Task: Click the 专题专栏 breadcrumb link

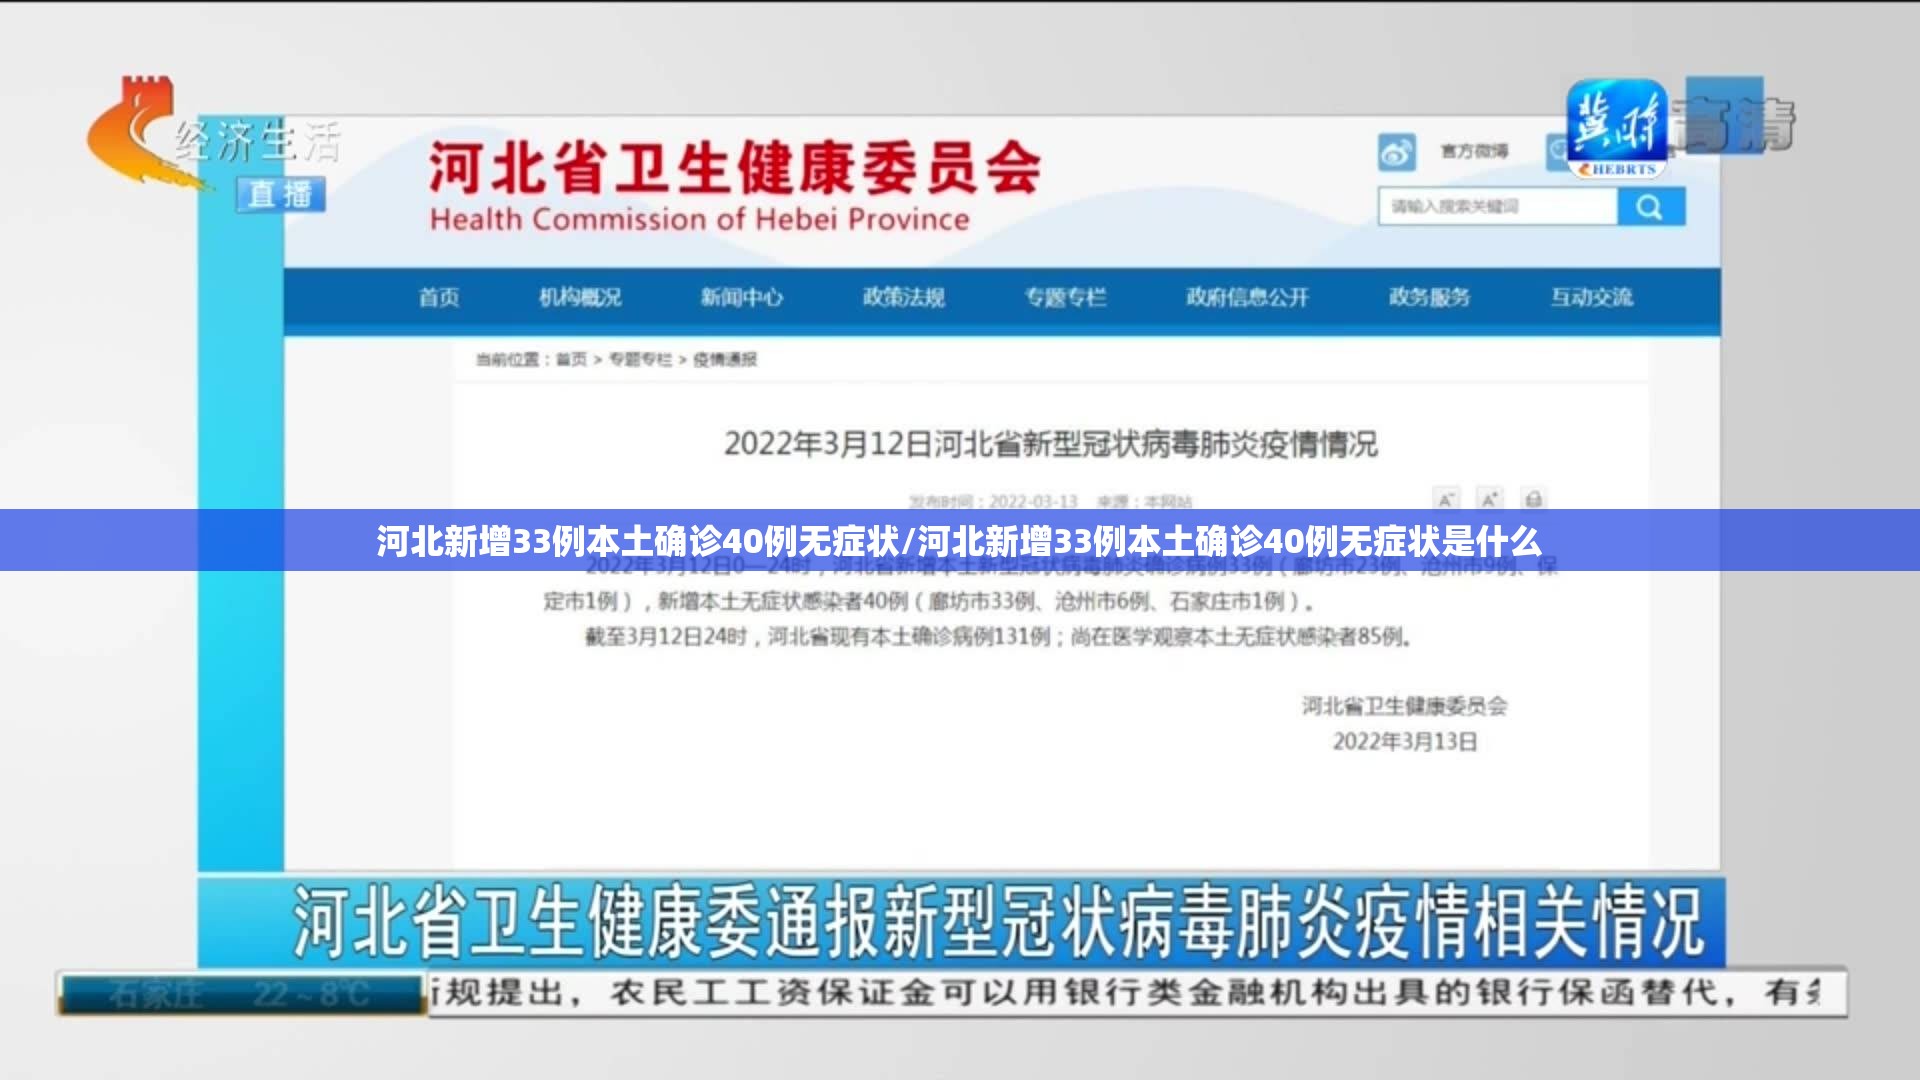Action: pyautogui.click(x=640, y=360)
